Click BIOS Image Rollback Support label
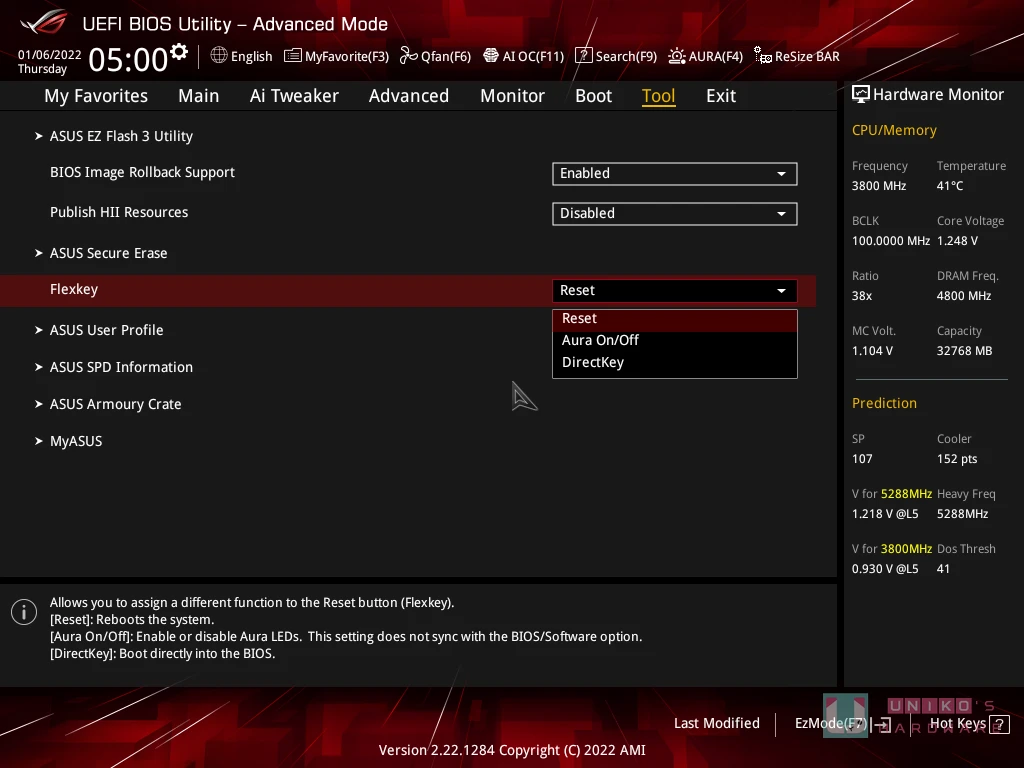The height and width of the screenshot is (768, 1024). [x=142, y=172]
